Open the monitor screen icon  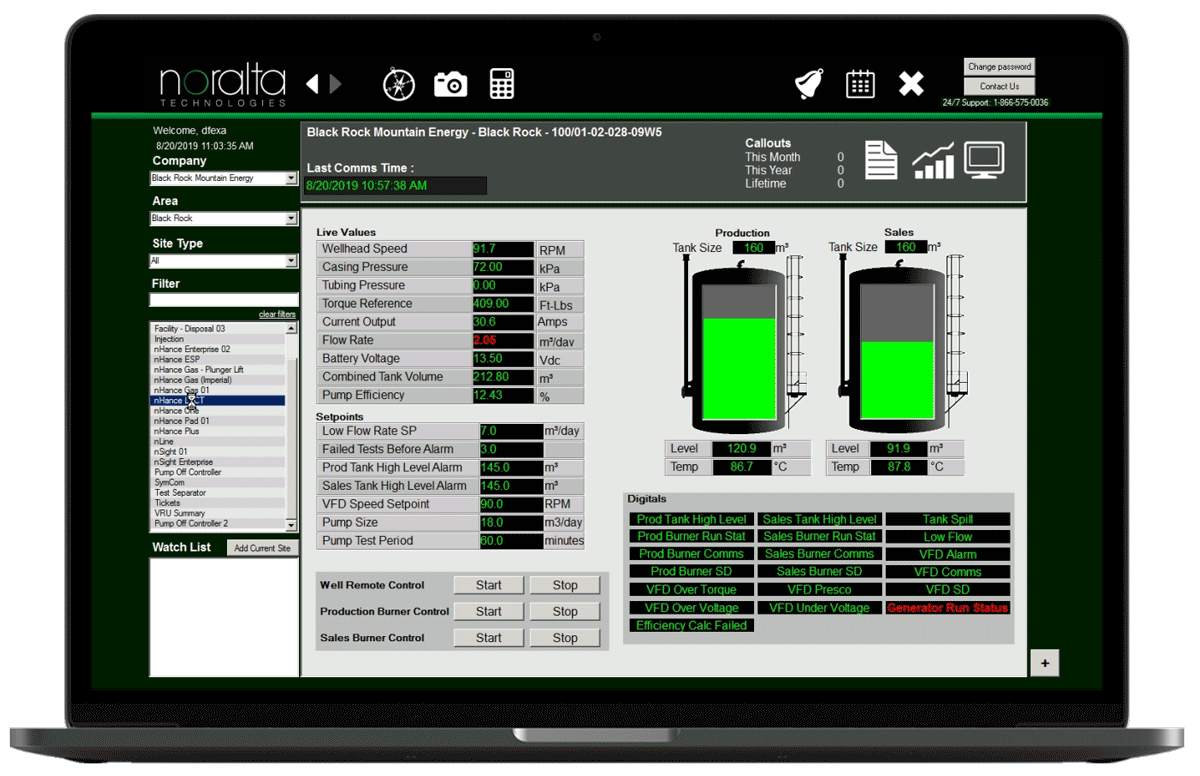(x=984, y=161)
